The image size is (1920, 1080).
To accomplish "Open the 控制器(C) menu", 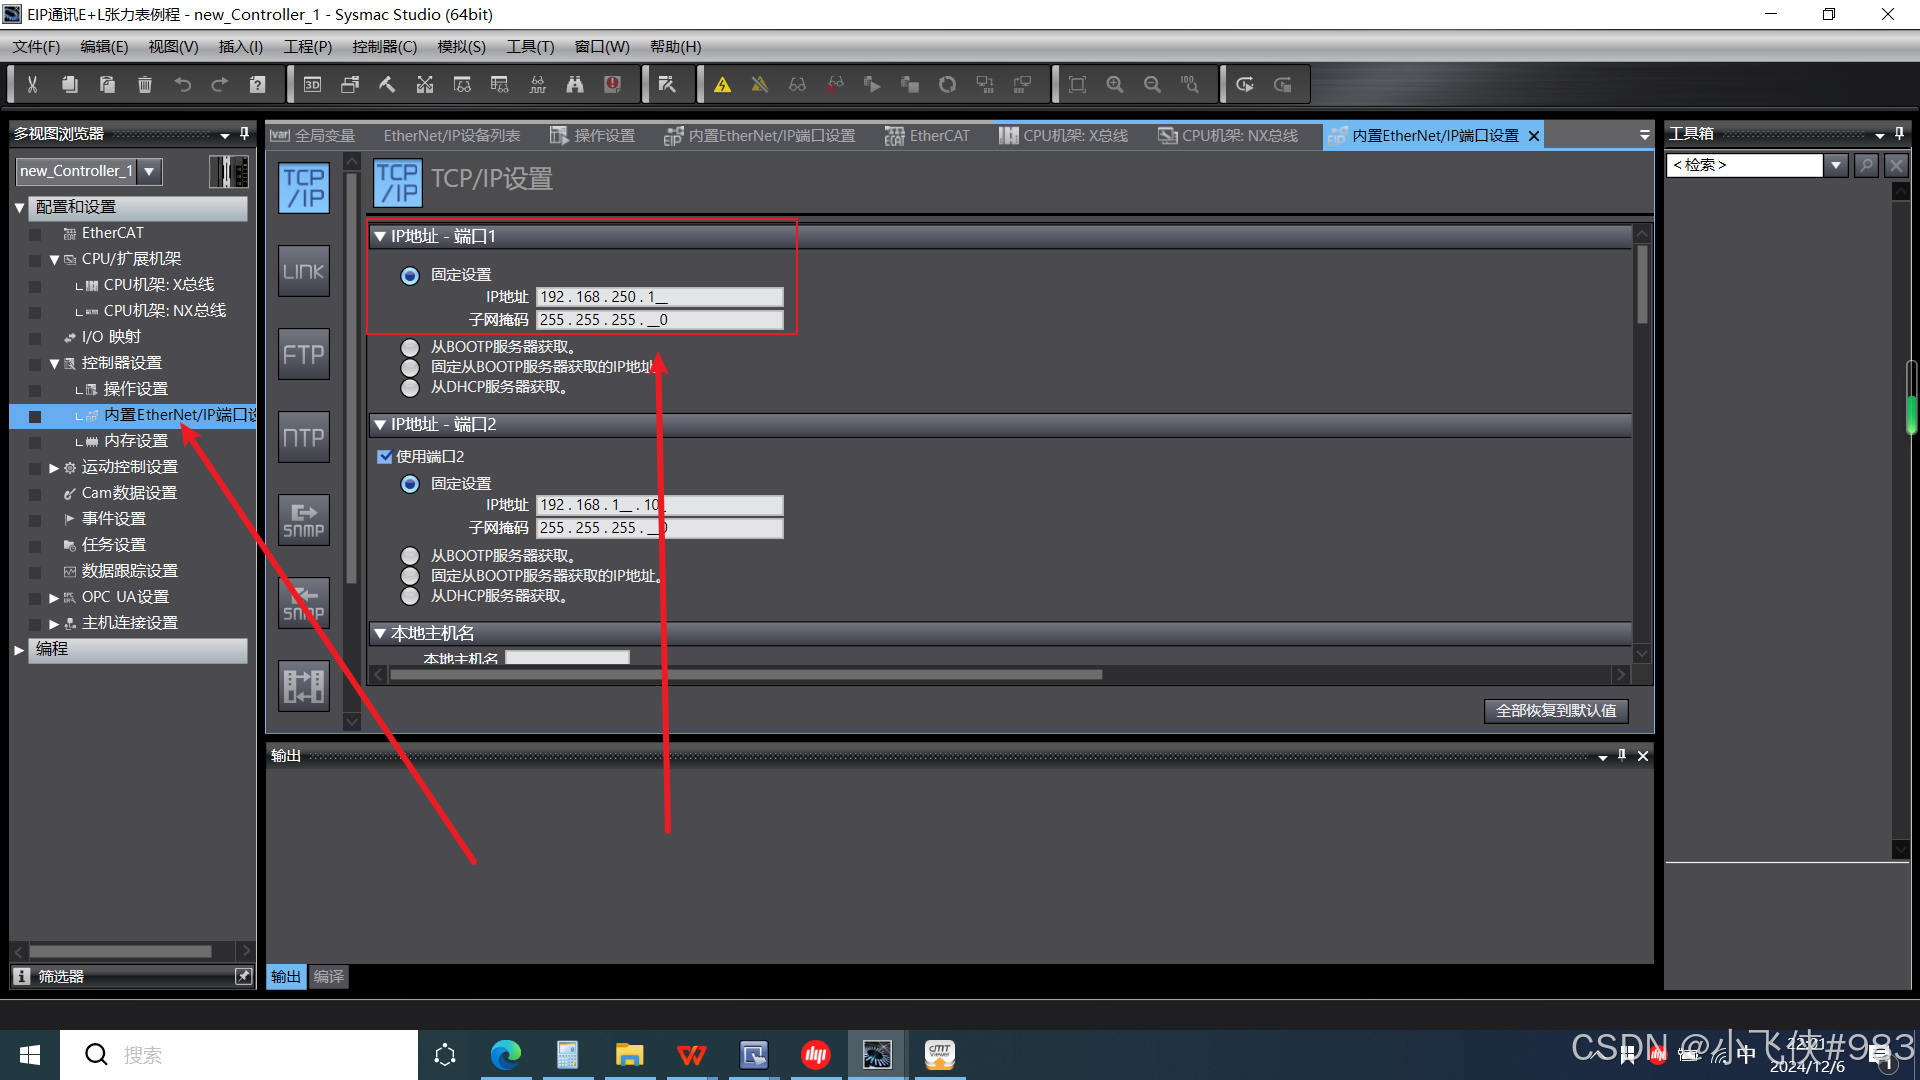I will (384, 47).
